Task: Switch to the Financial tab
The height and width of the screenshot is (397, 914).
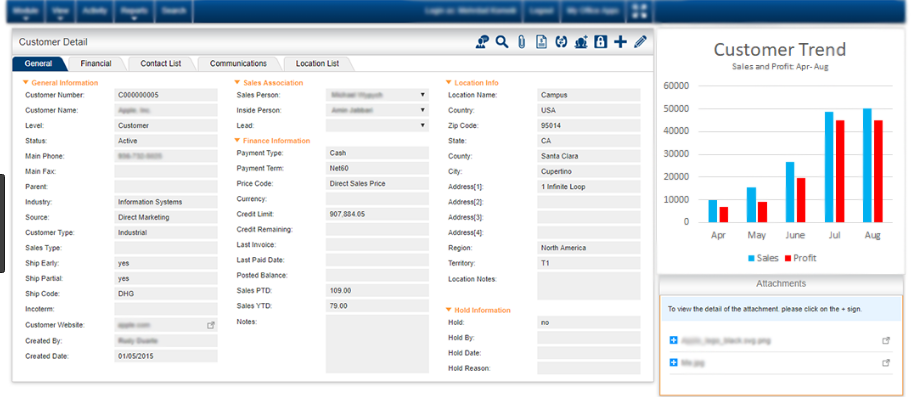Action: [96, 64]
